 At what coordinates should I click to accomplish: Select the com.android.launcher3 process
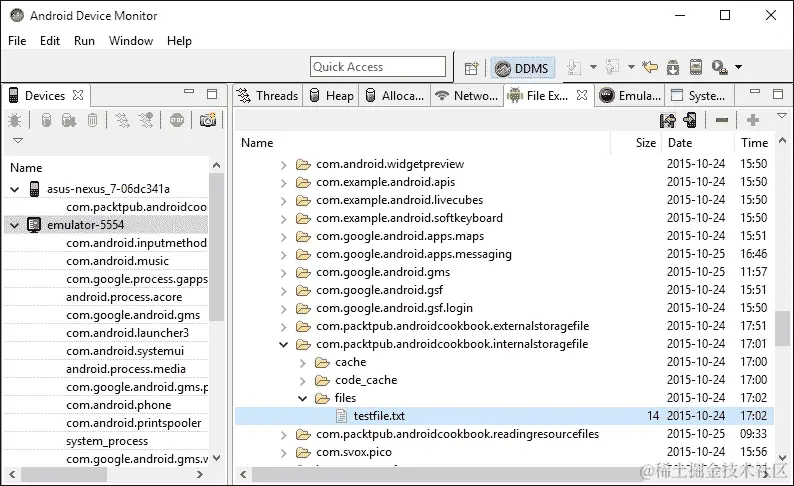(128, 333)
